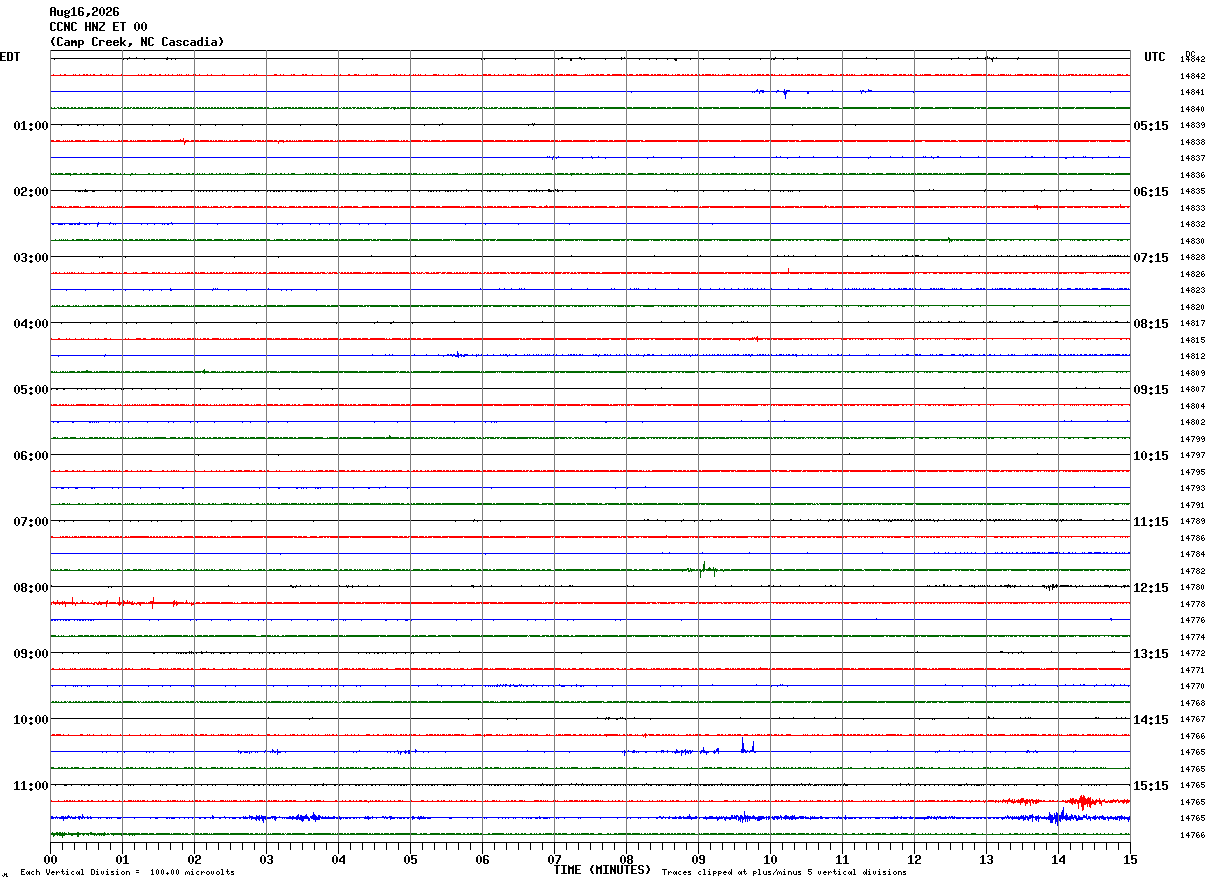The width and height of the screenshot is (1210, 886).
Task: Select the 12:15 UTC time label
Action: pyautogui.click(x=1151, y=588)
